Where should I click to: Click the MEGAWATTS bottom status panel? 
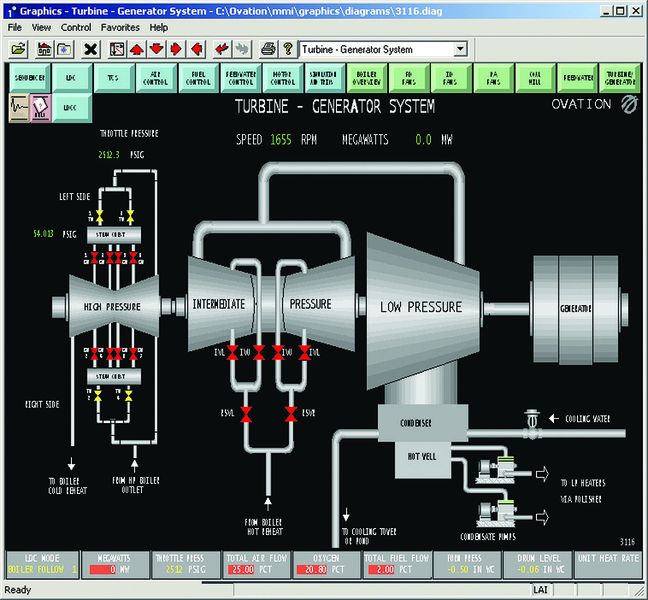click(x=115, y=564)
